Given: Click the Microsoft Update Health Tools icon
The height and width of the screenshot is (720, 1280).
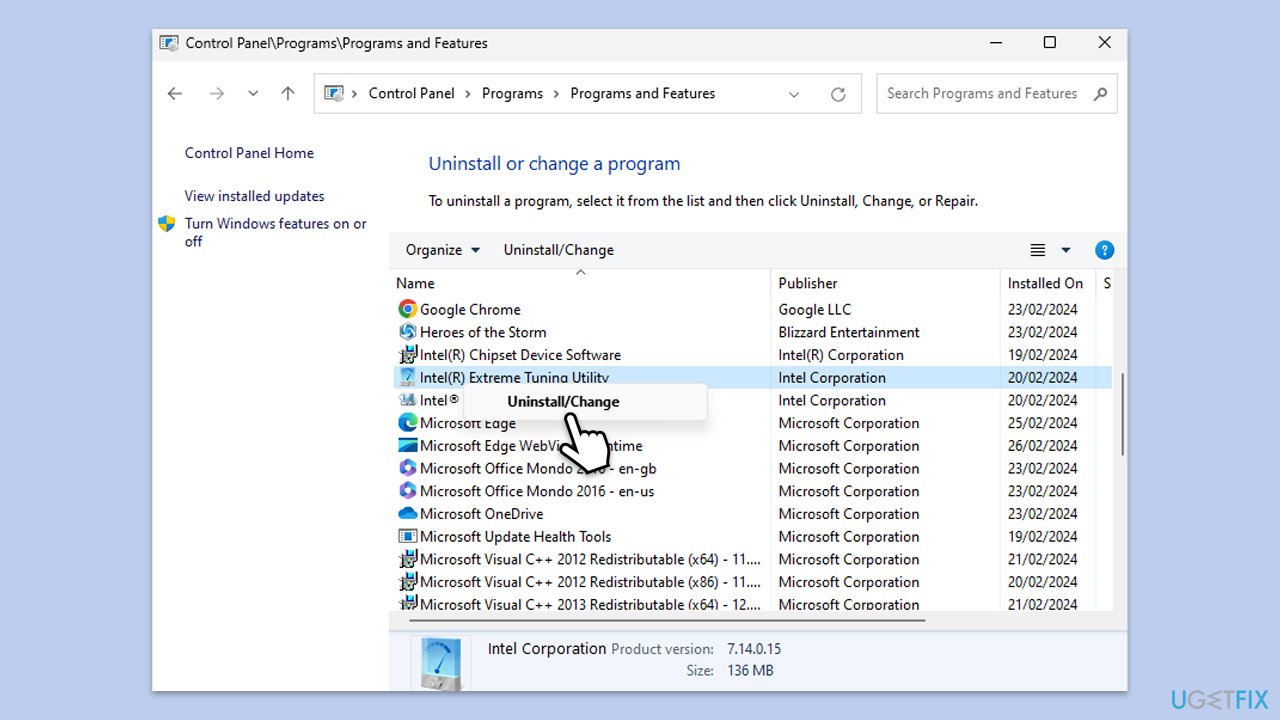Looking at the screenshot, I should coord(407,537).
